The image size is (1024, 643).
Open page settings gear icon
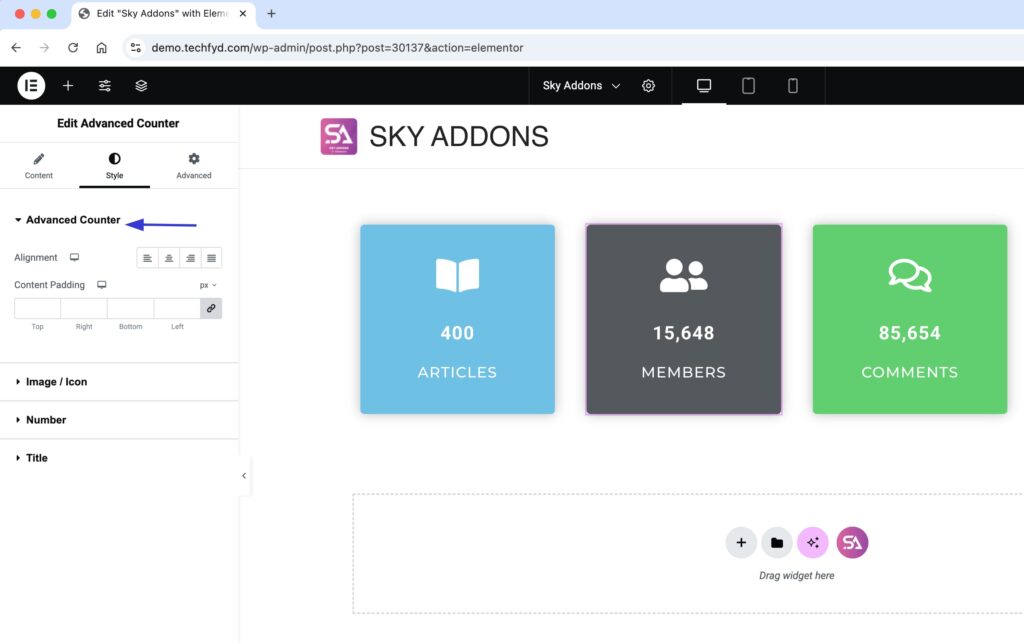coord(648,86)
